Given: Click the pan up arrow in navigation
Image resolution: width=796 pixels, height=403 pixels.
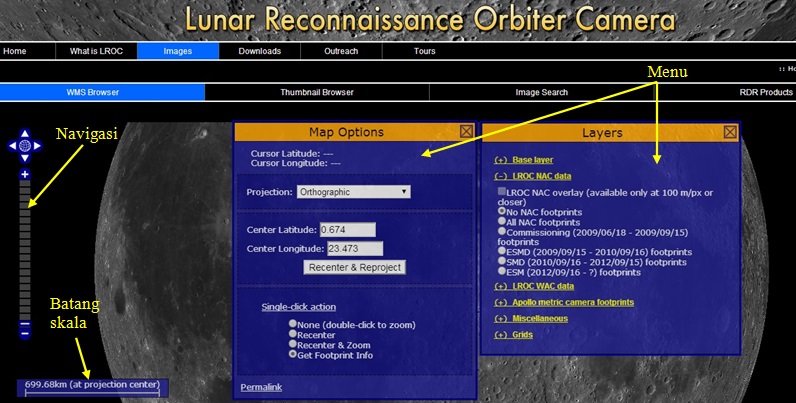Looking at the screenshot, I should click(26, 133).
